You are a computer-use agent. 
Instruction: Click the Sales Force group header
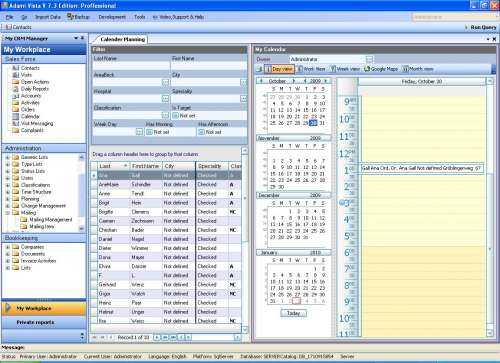pyautogui.click(x=44, y=59)
